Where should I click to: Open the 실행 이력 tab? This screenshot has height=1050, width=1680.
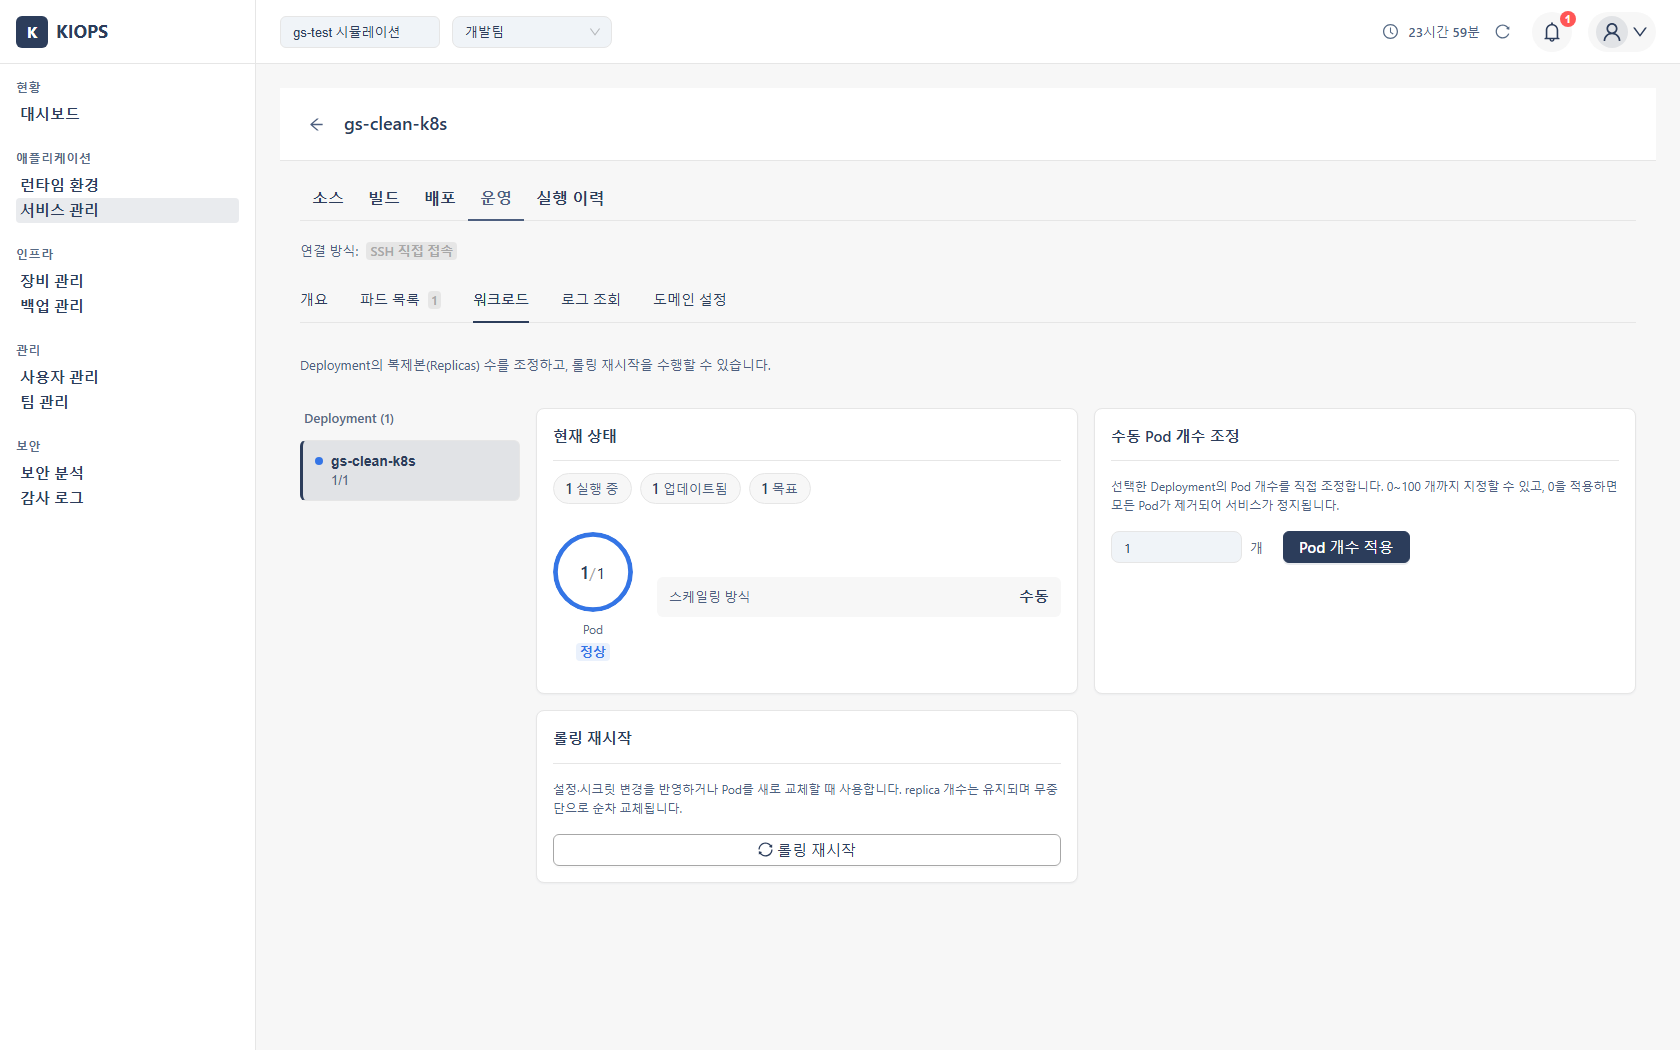[570, 198]
